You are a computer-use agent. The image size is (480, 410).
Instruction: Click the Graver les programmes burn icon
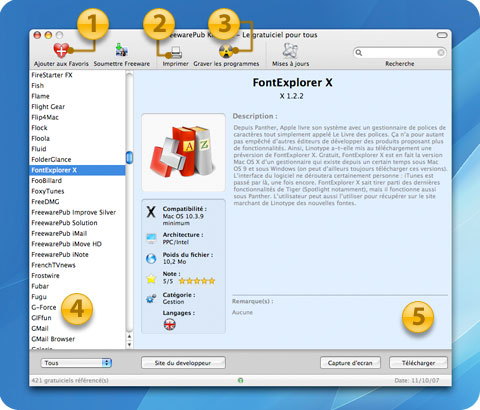[x=226, y=51]
